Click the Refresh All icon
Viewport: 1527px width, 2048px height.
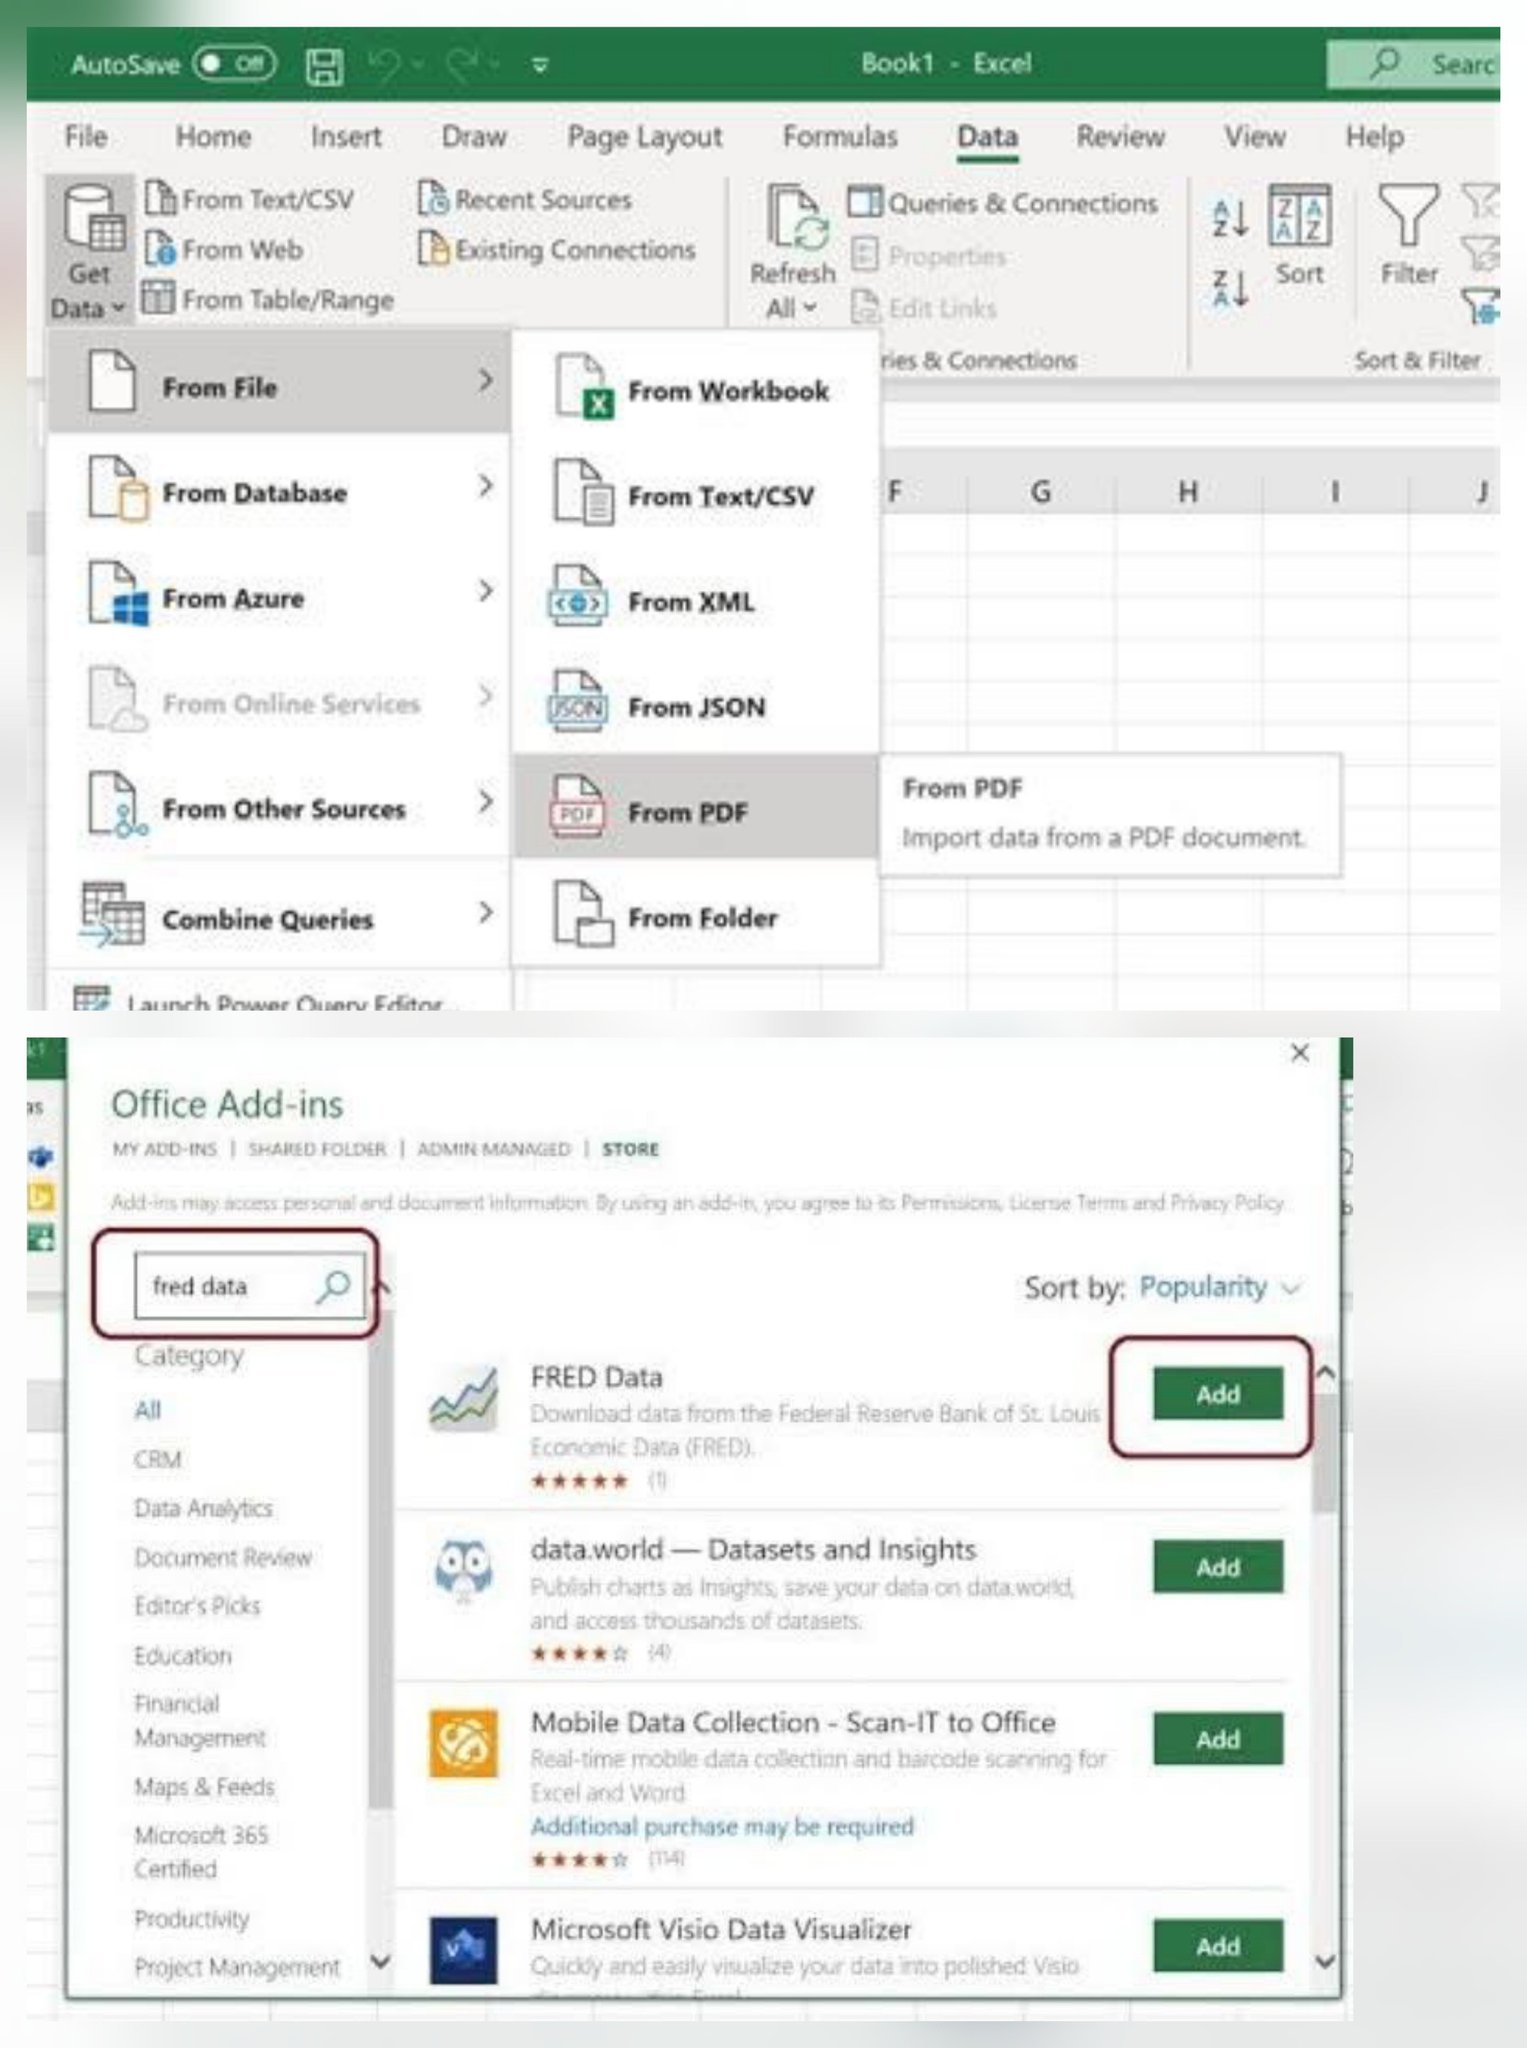click(797, 217)
